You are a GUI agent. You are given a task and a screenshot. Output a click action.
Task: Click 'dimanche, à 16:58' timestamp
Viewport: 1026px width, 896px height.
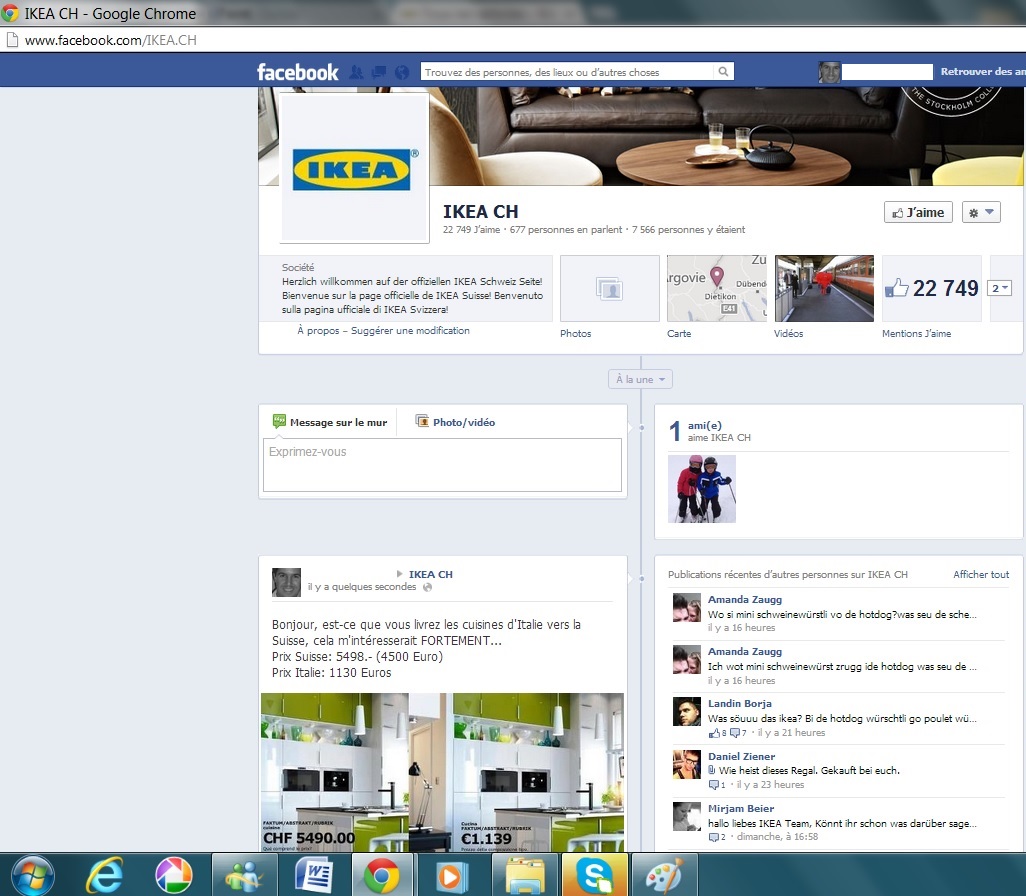777,836
